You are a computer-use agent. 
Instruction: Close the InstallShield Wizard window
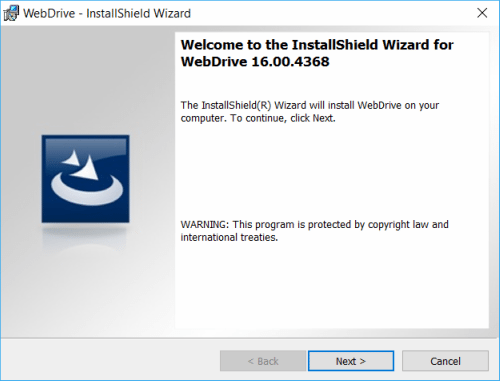(482, 13)
